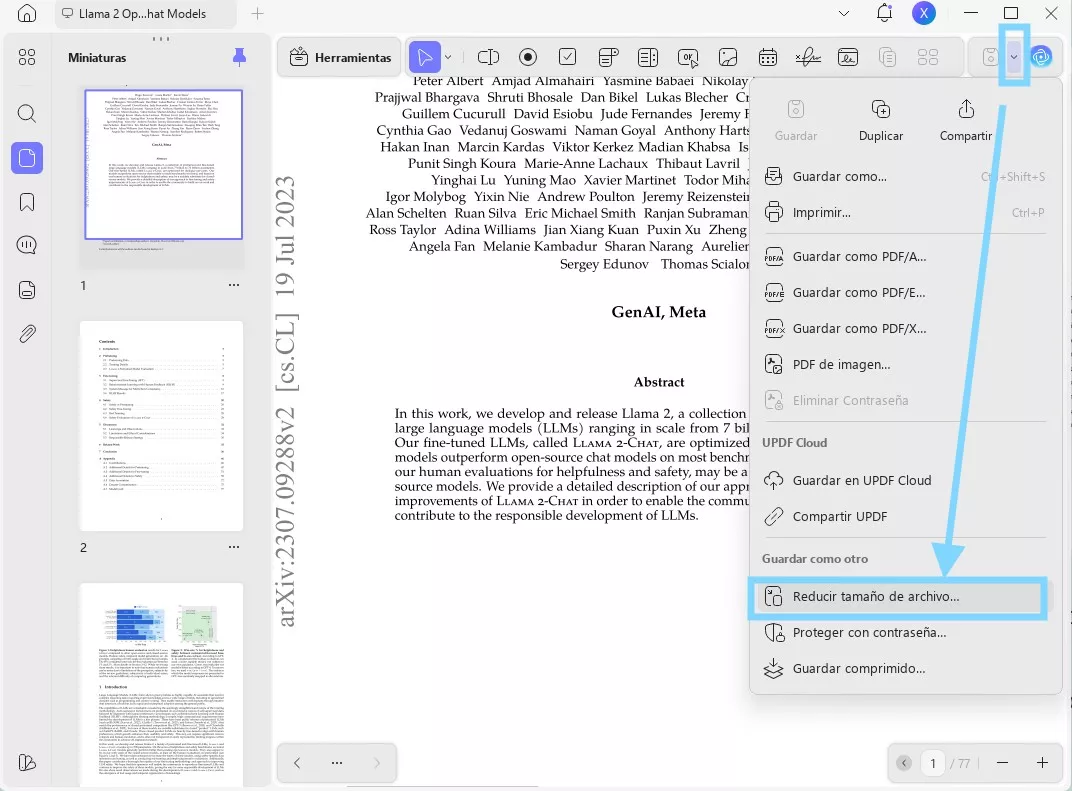Viewport: 1072px width, 791px height.
Task: Open the search sidebar icon
Action: click(x=27, y=113)
